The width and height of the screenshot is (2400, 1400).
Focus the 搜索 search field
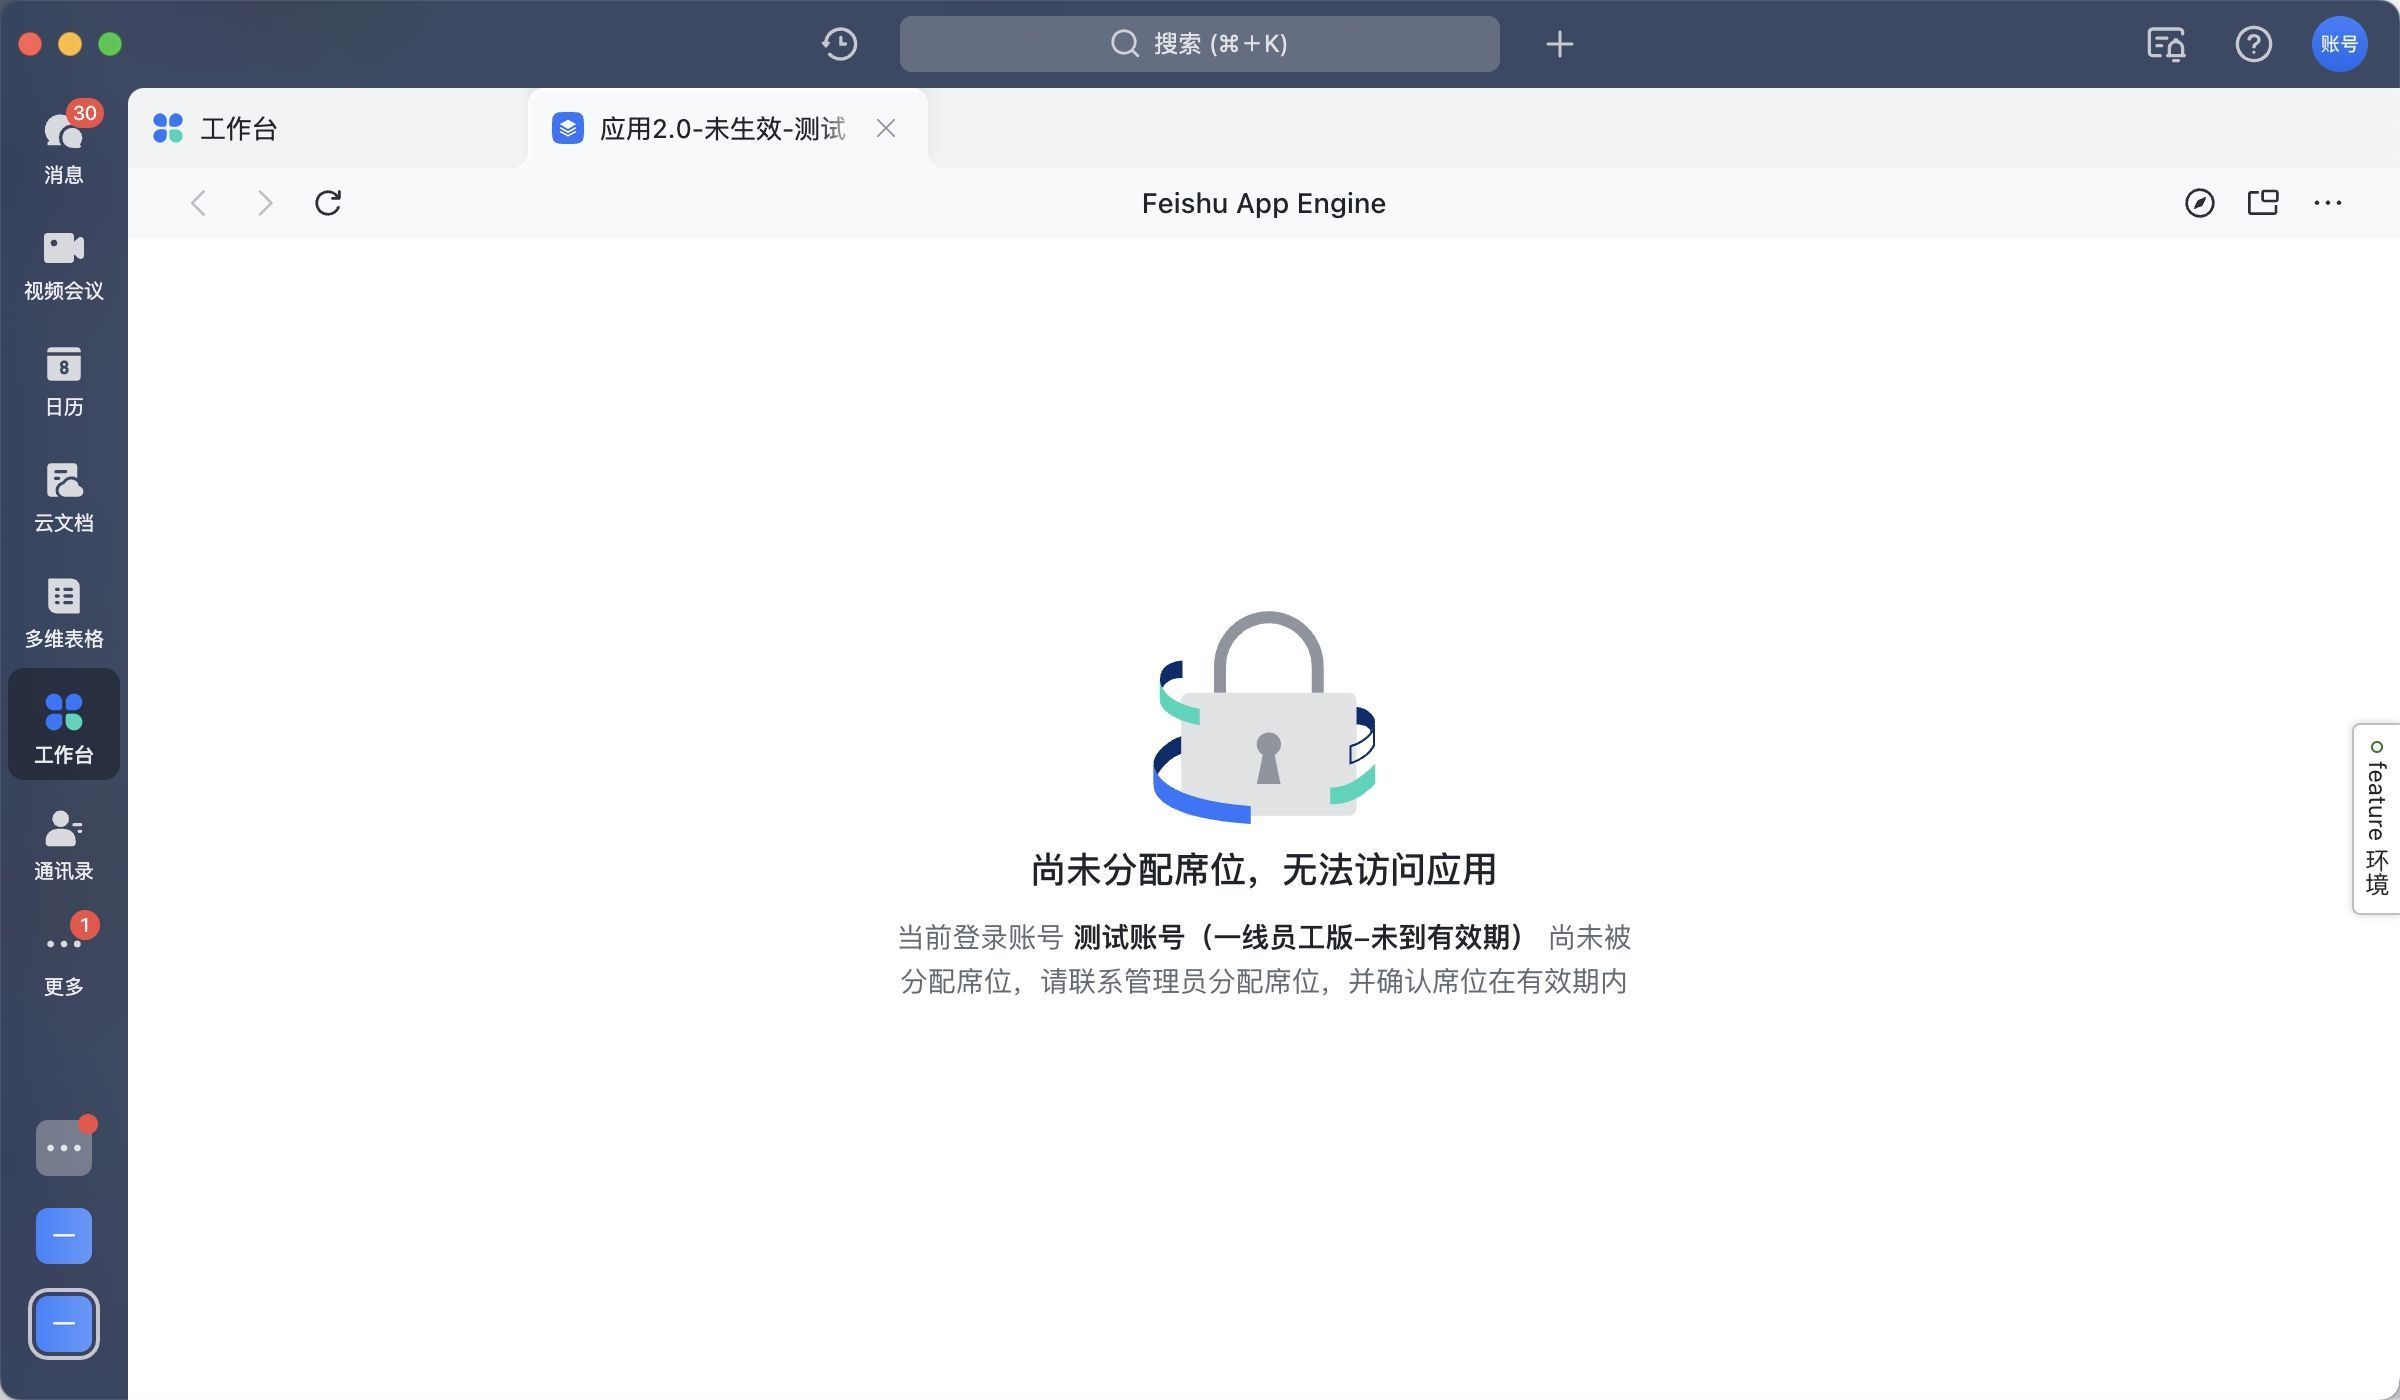(1199, 44)
